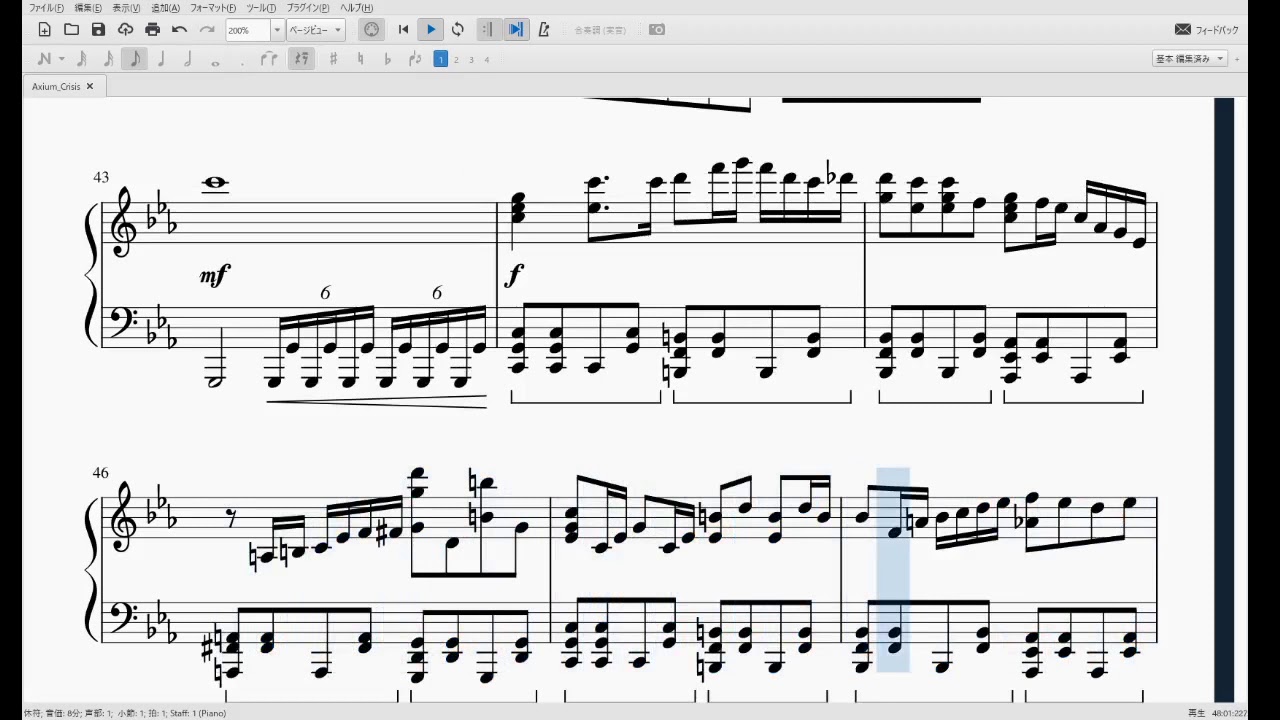Select voice 3
The image size is (1280, 720).
click(471, 59)
